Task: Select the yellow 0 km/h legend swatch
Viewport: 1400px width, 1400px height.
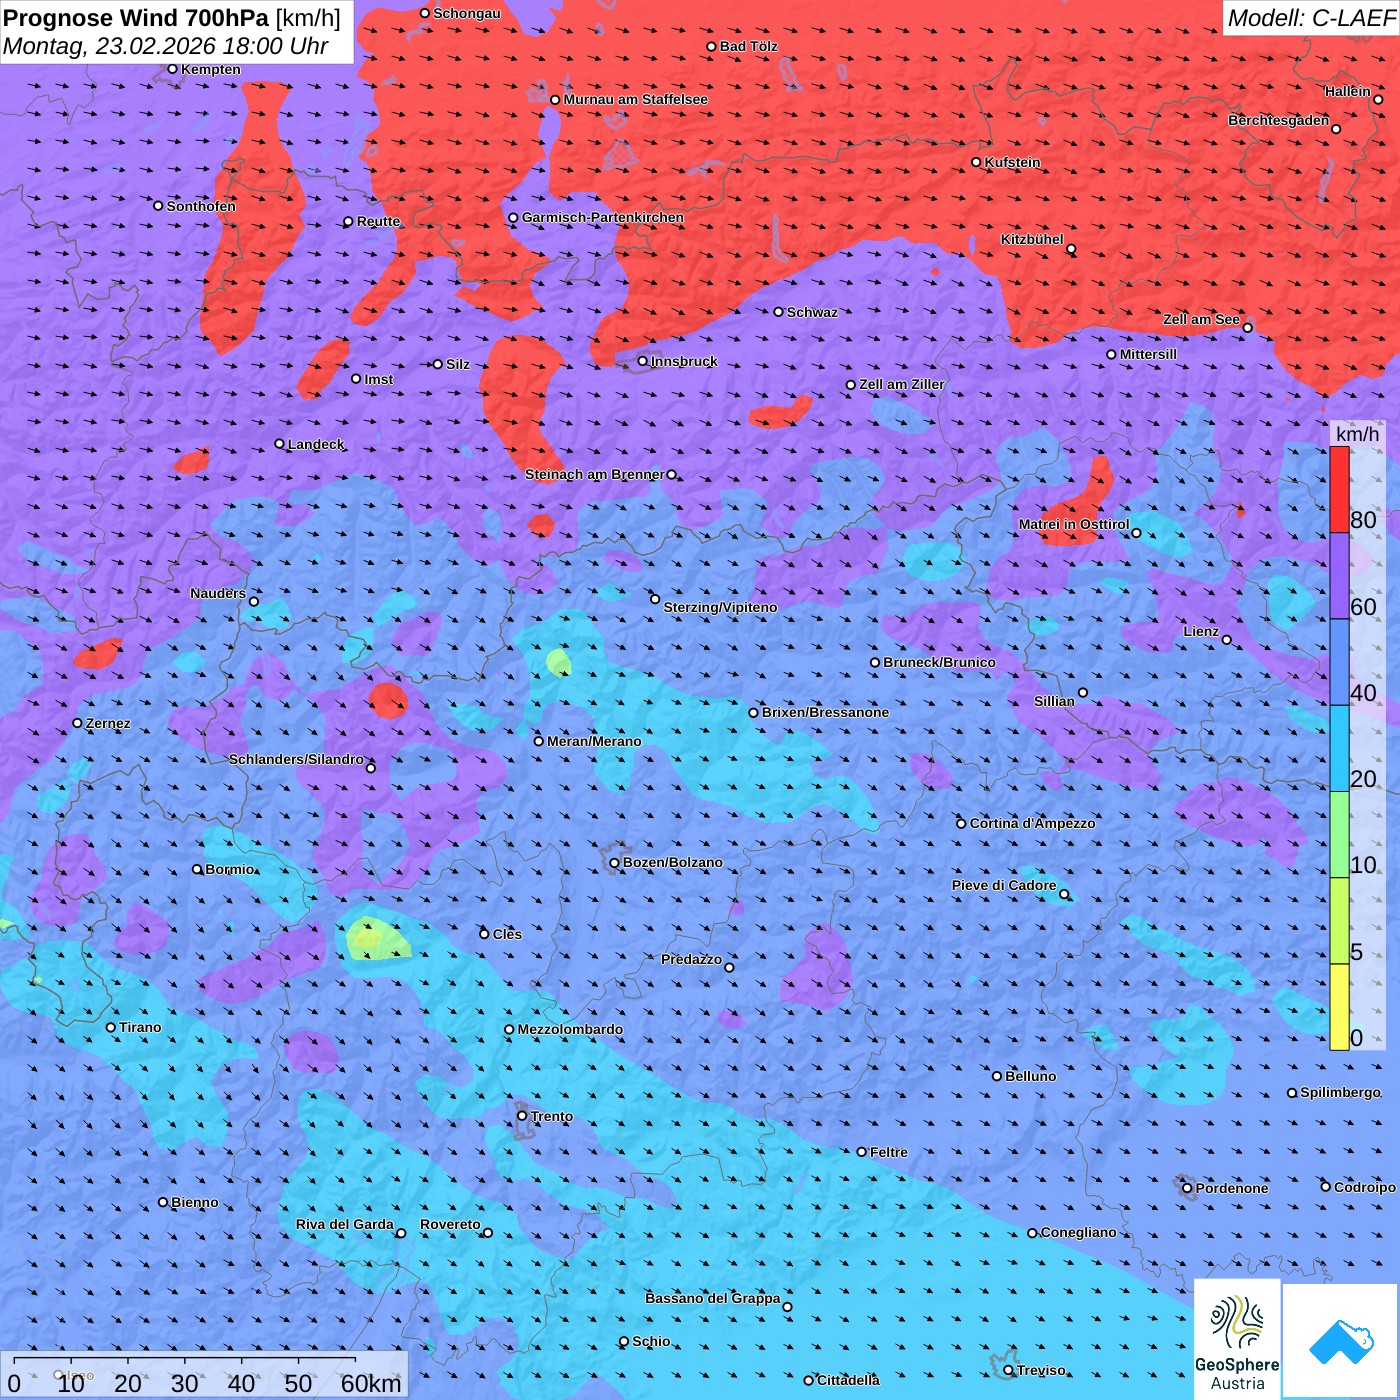Action: click(x=1339, y=1007)
